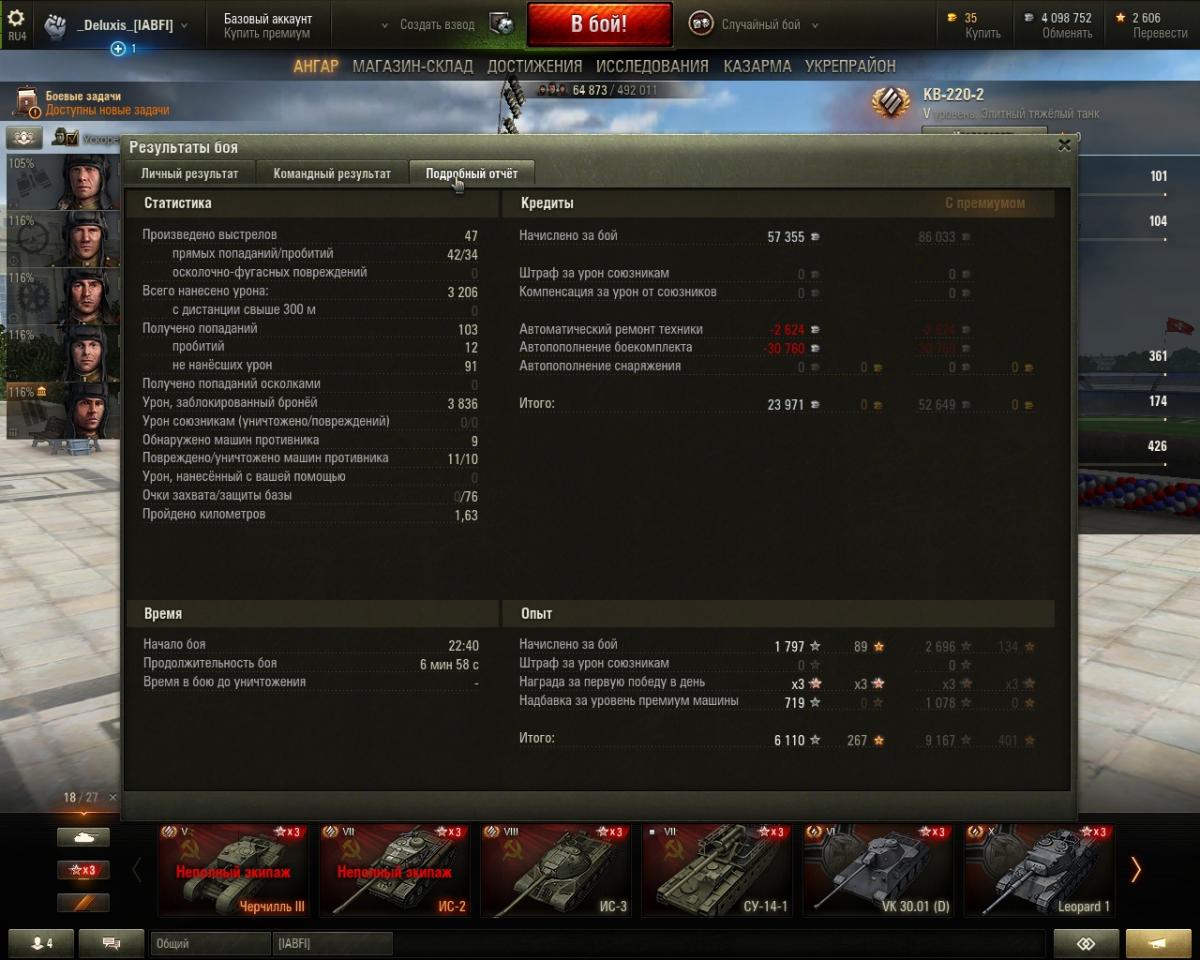Screen dimensions: 1200x960
Task: Open the platoon type icon beside Создать взвод
Action: pyautogui.click(x=502, y=25)
